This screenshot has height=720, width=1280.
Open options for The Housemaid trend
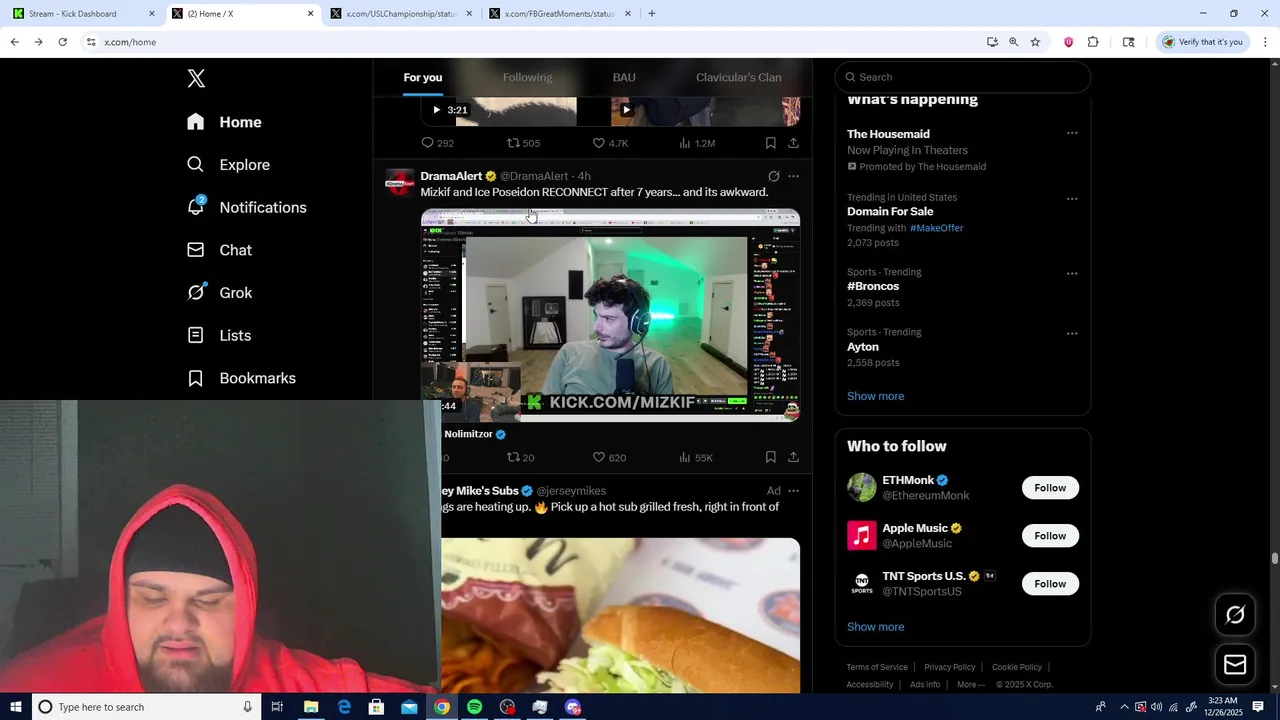pyautogui.click(x=1072, y=133)
